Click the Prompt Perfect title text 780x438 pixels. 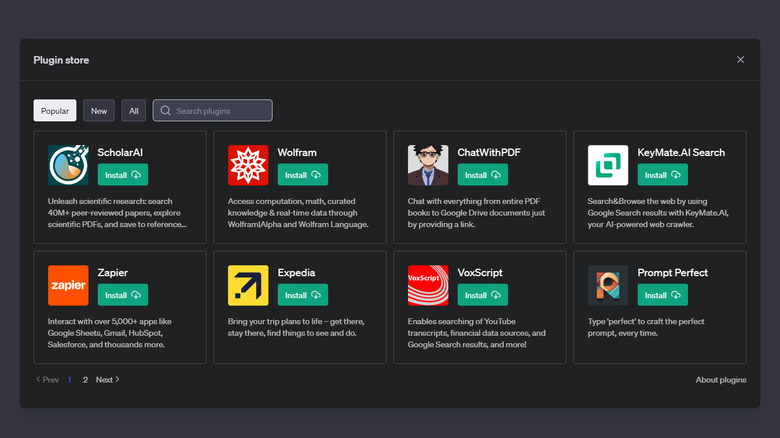[x=673, y=273]
